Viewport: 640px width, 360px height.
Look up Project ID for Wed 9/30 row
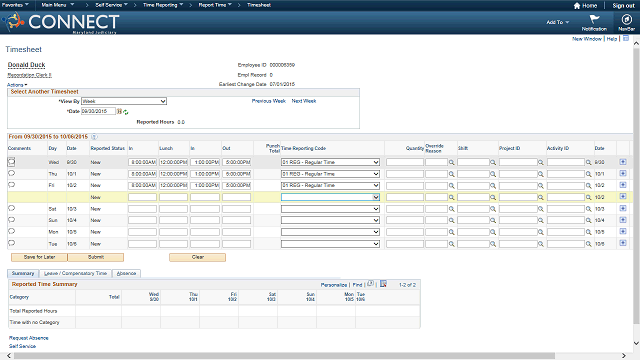pyautogui.click(x=541, y=162)
